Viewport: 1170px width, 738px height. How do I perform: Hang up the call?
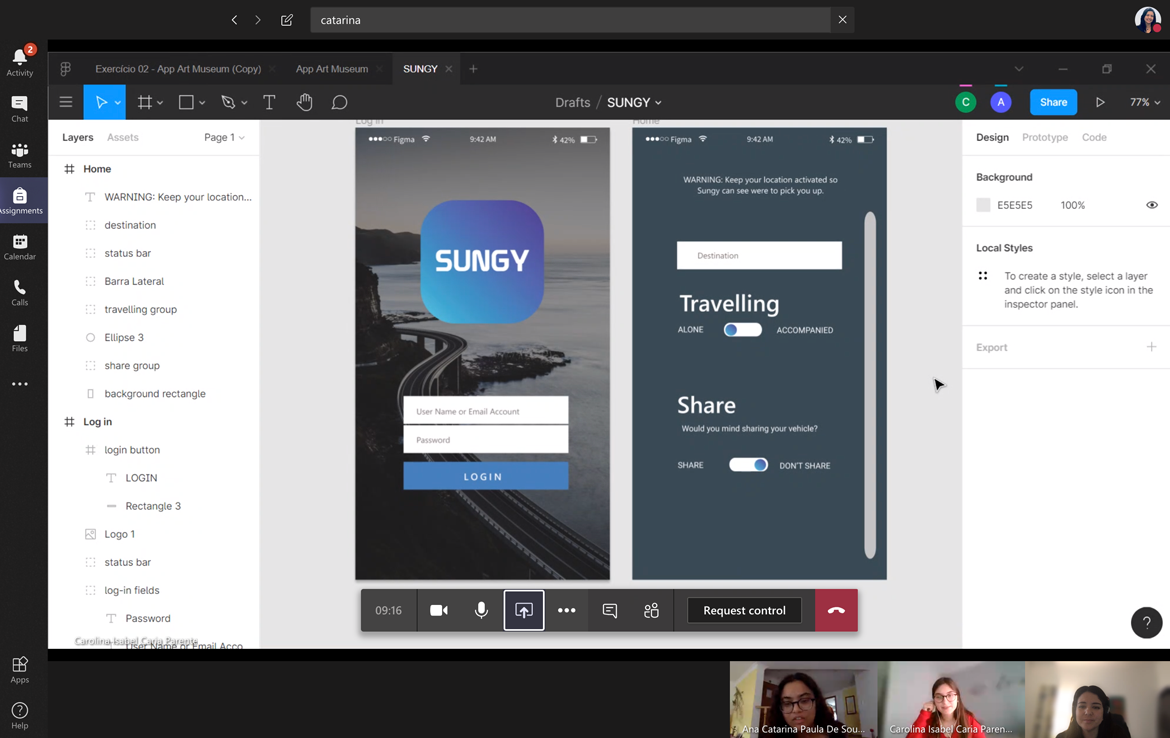click(836, 610)
